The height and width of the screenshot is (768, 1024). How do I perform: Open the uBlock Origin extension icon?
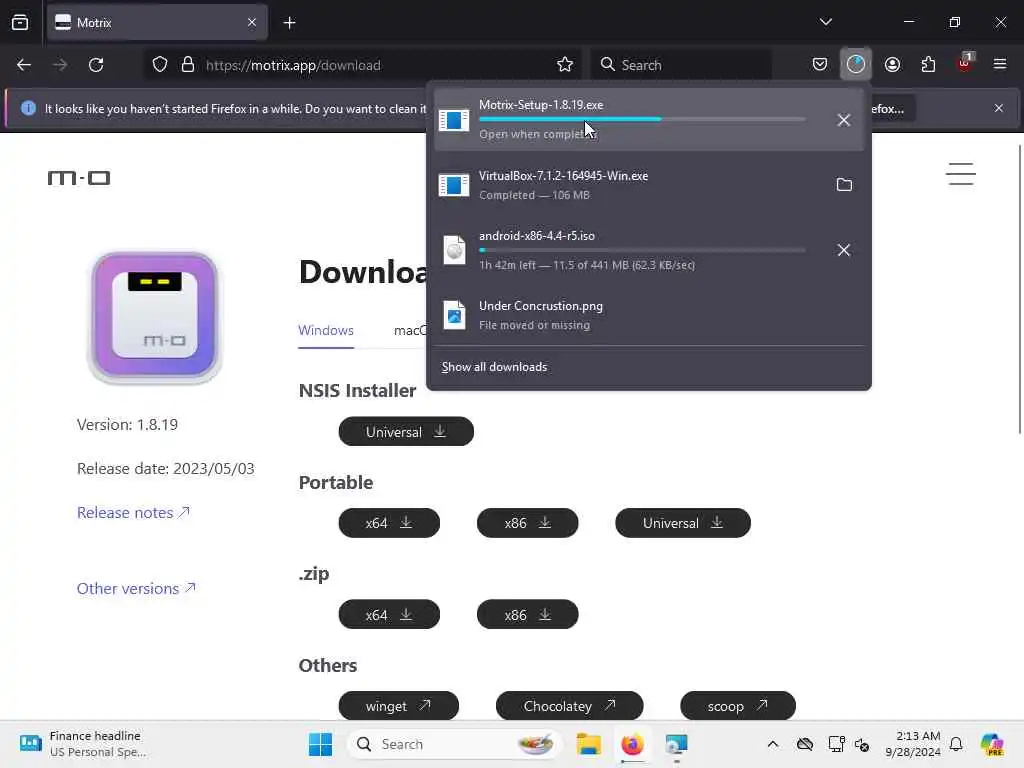point(964,63)
